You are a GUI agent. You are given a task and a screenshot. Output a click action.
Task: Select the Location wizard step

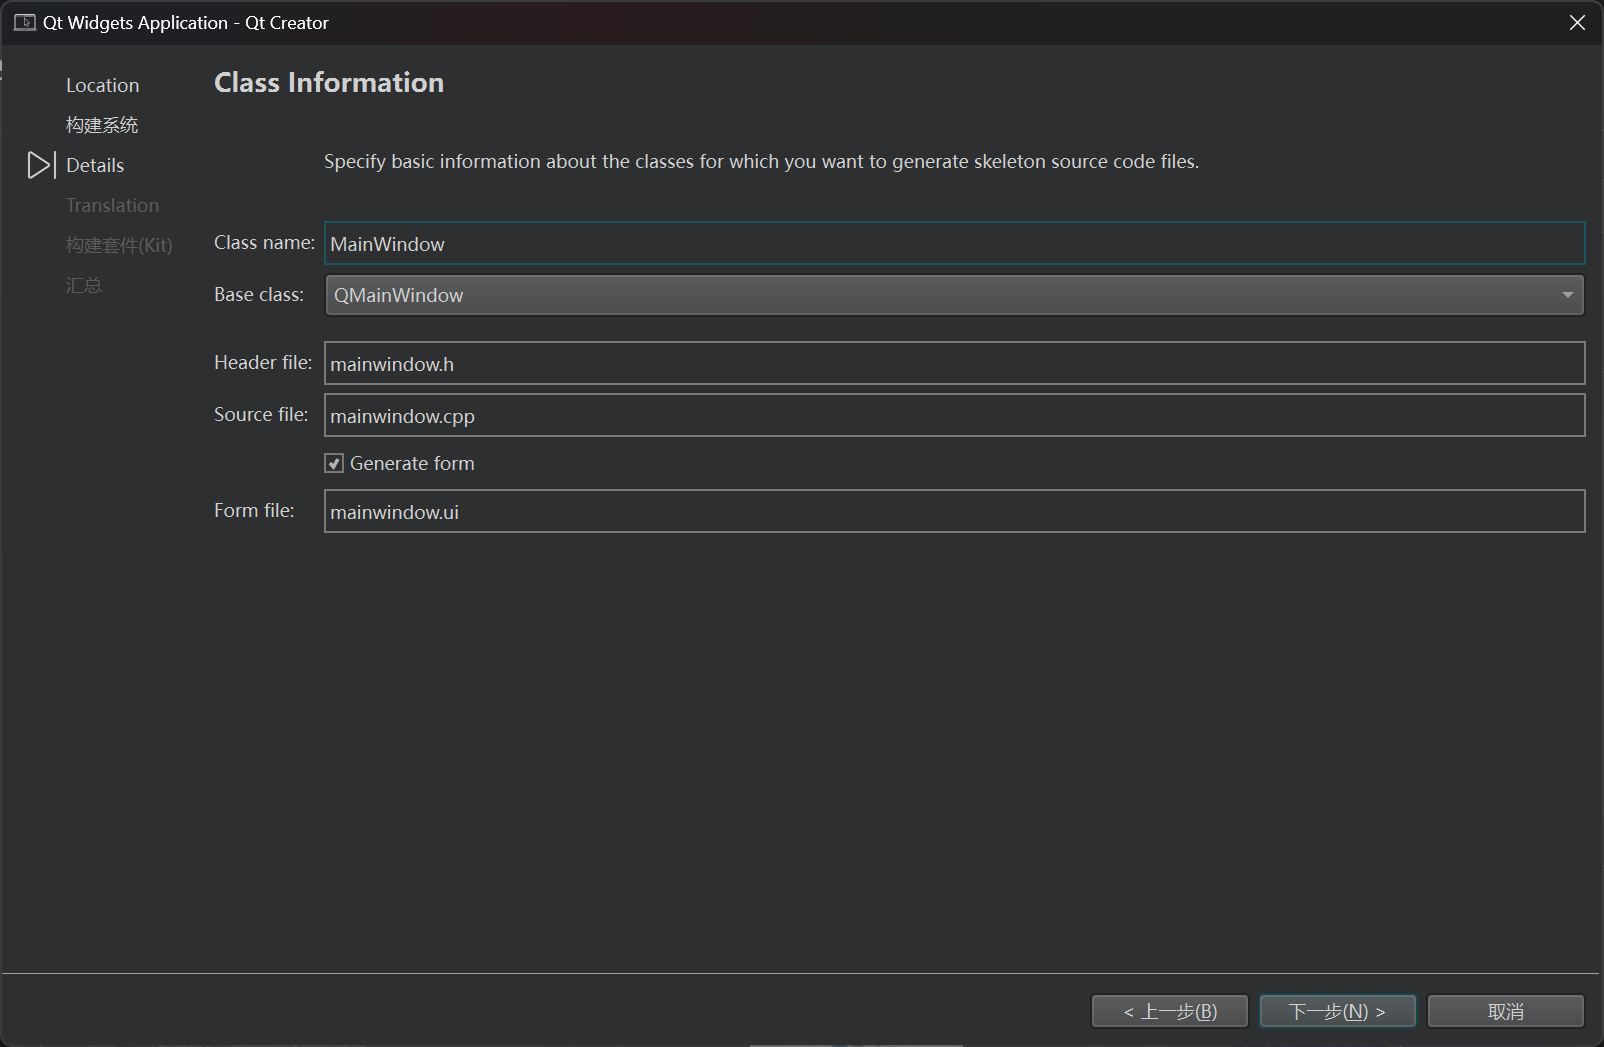[x=103, y=85]
